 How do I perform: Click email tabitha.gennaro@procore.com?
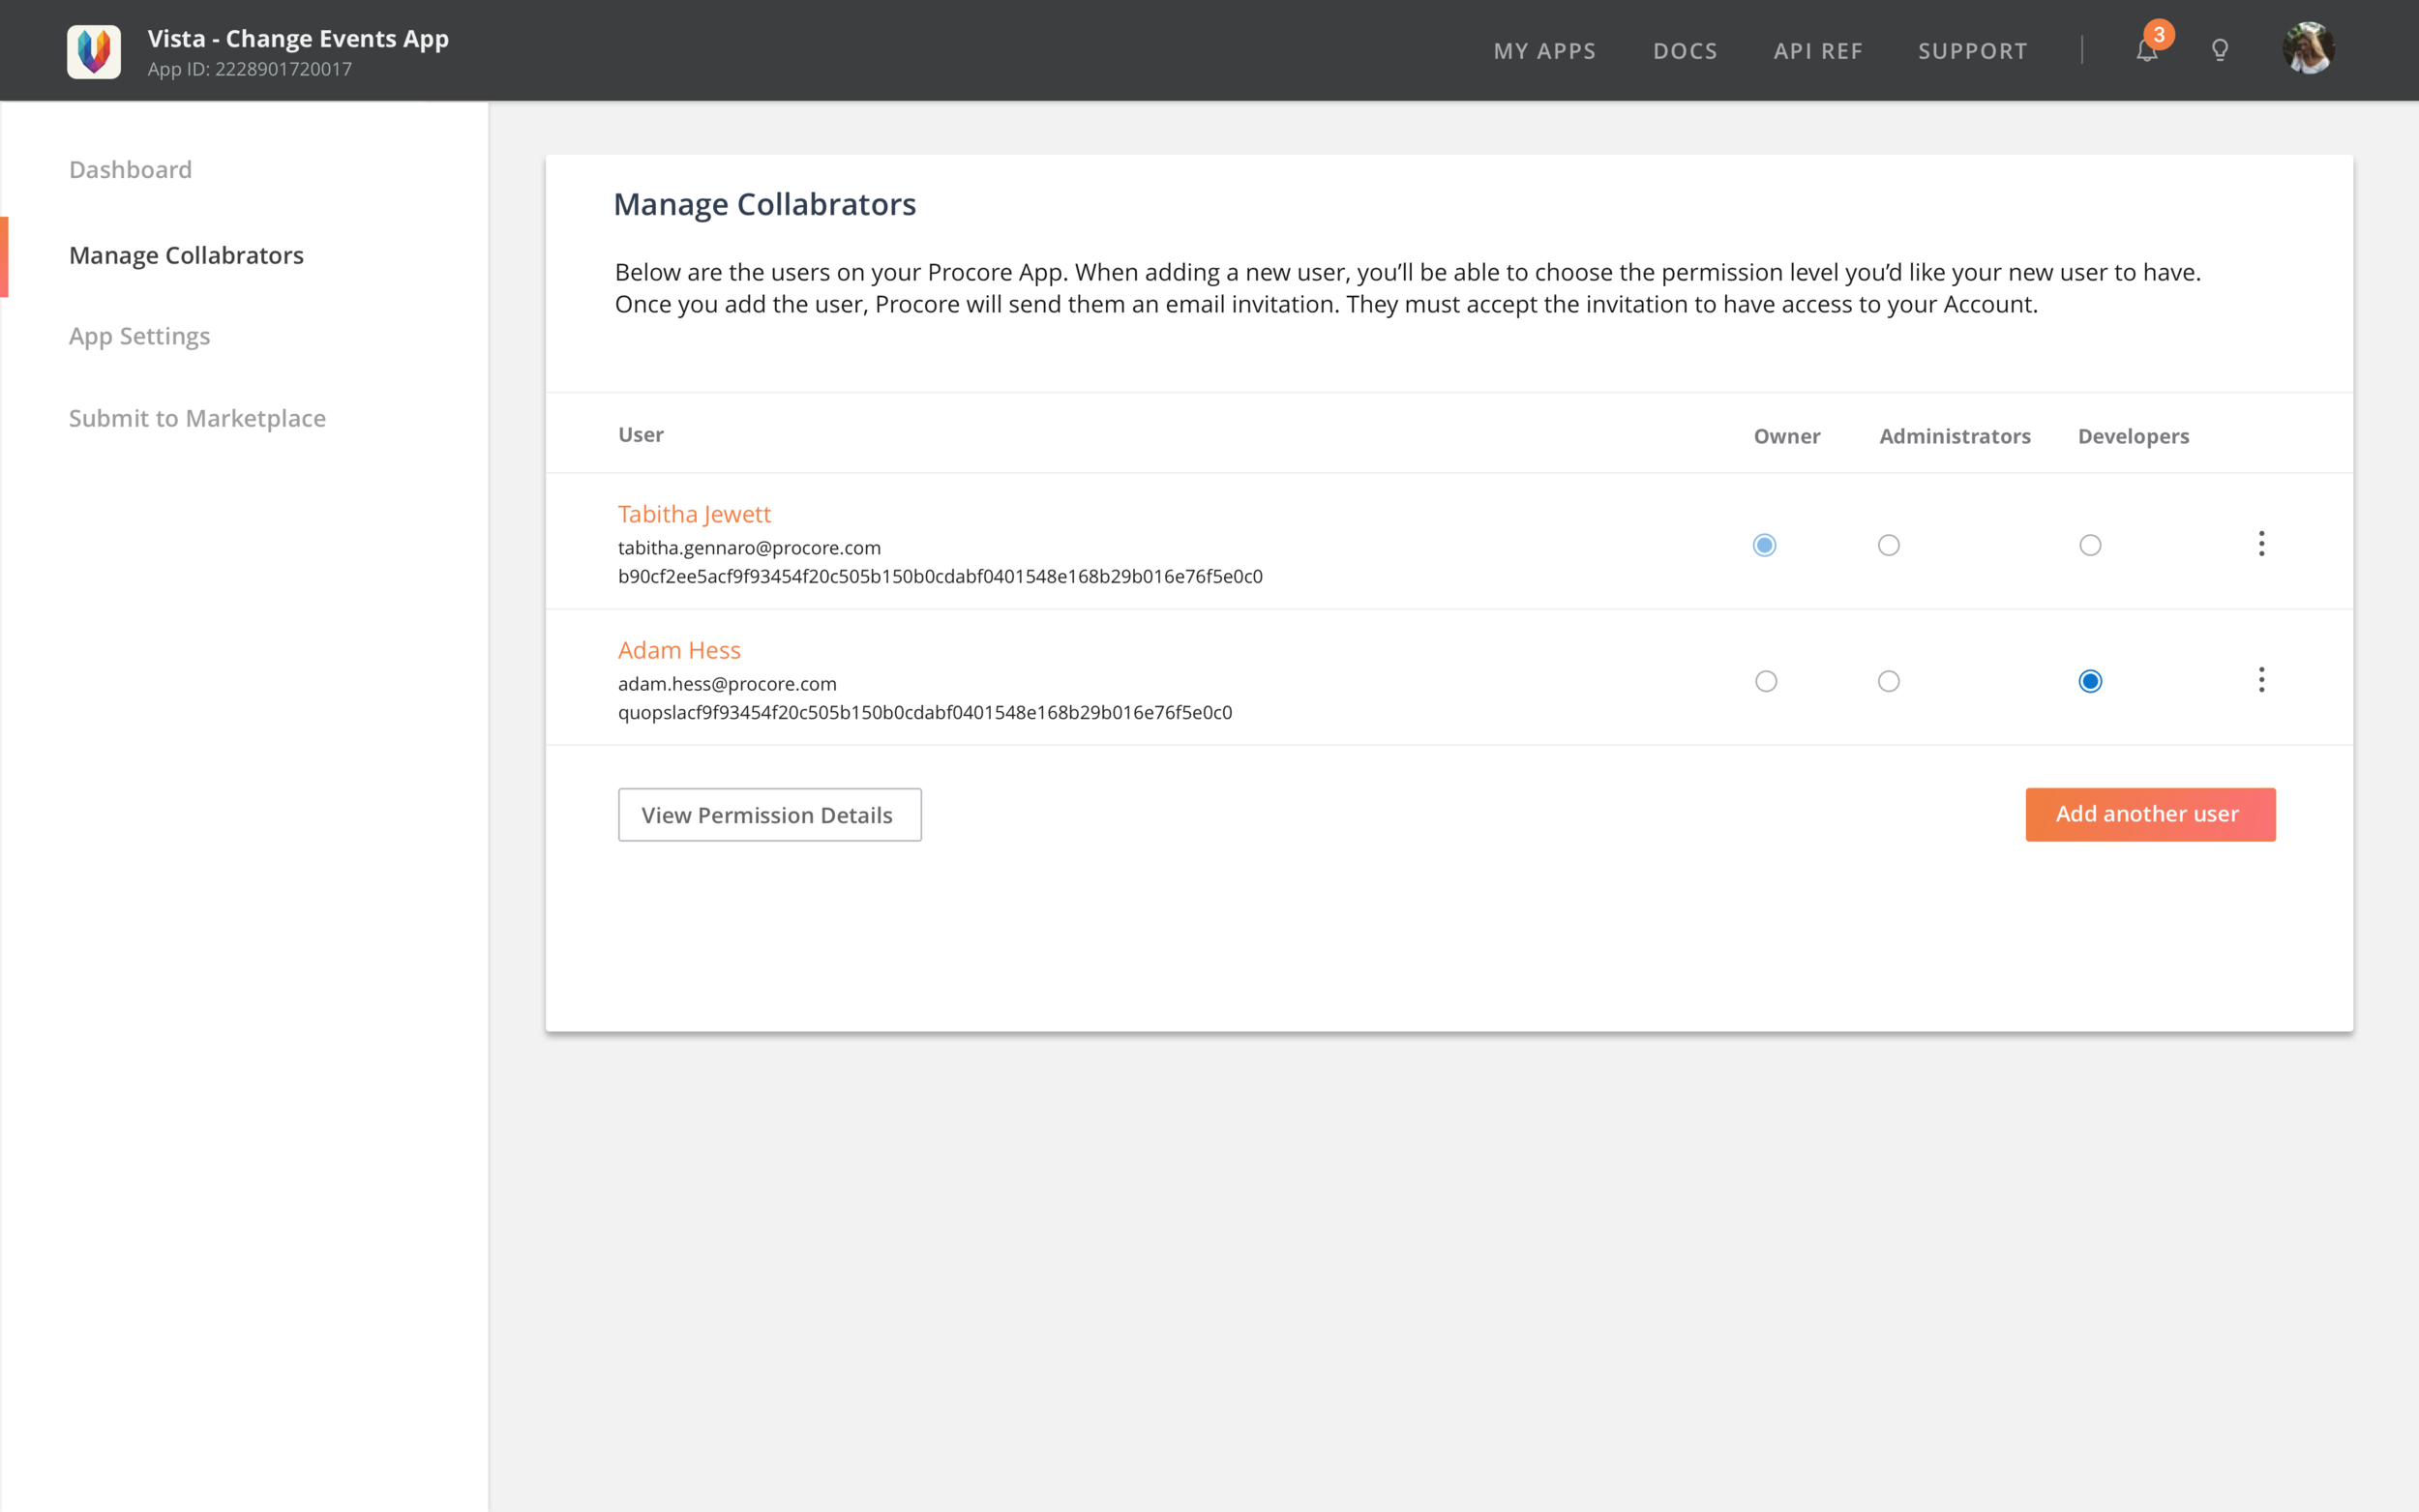[749, 548]
